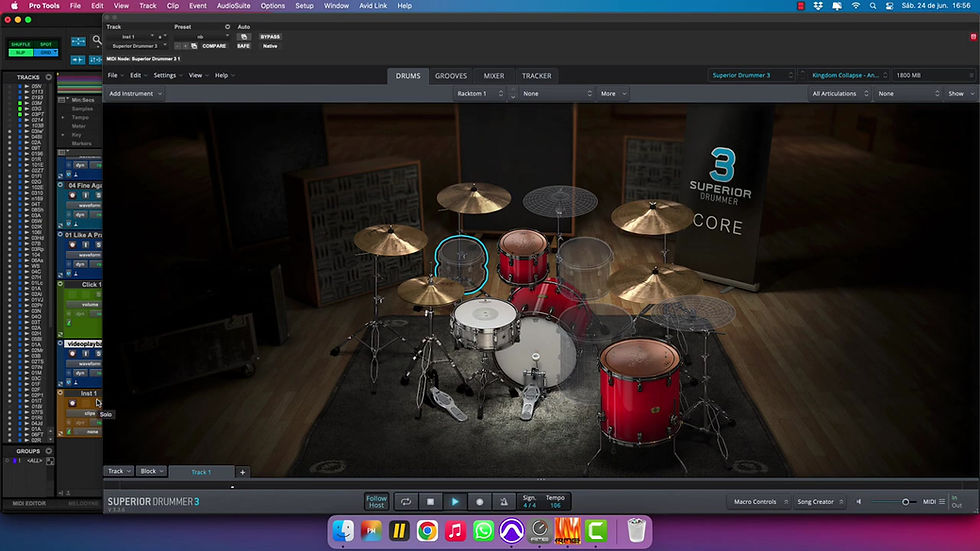Click the loop playback button

point(406,502)
